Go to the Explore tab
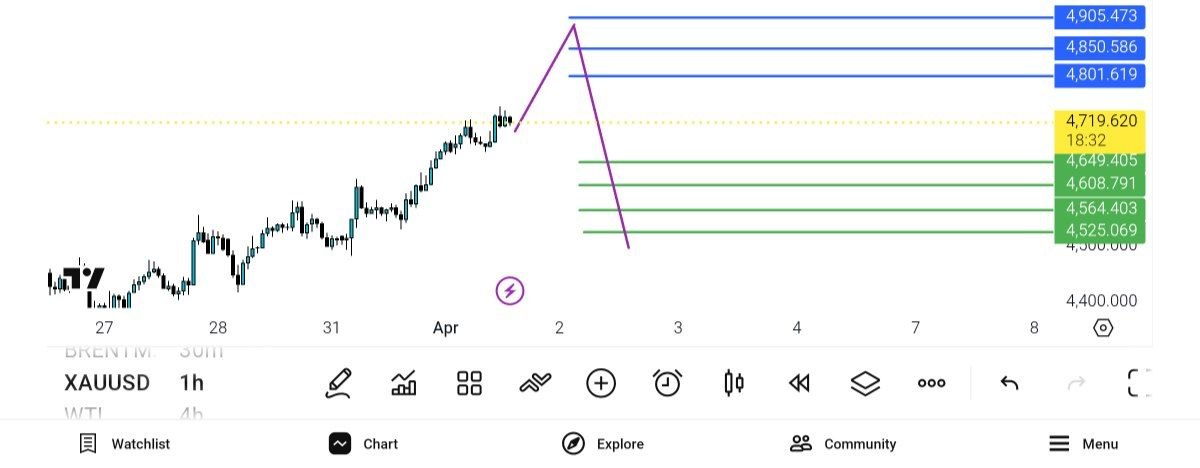 coord(602,444)
